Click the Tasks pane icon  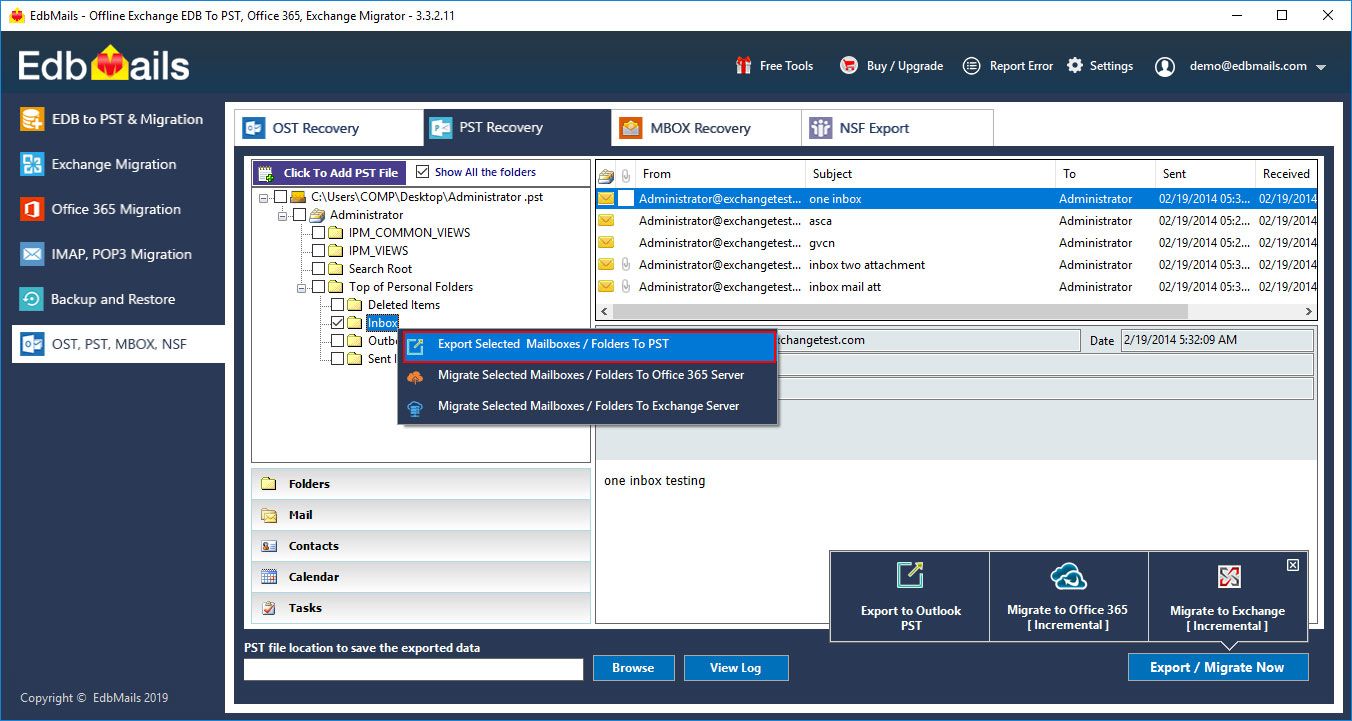[268, 608]
